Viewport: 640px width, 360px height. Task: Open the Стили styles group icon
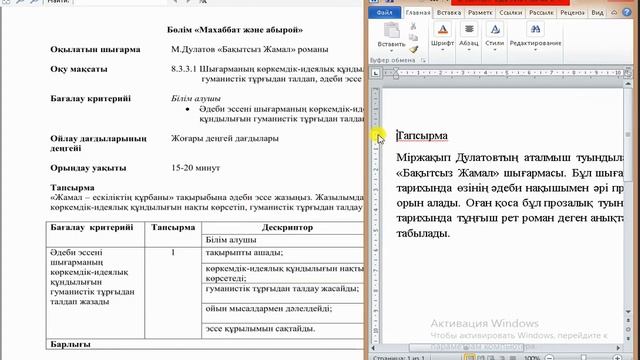coord(495,29)
